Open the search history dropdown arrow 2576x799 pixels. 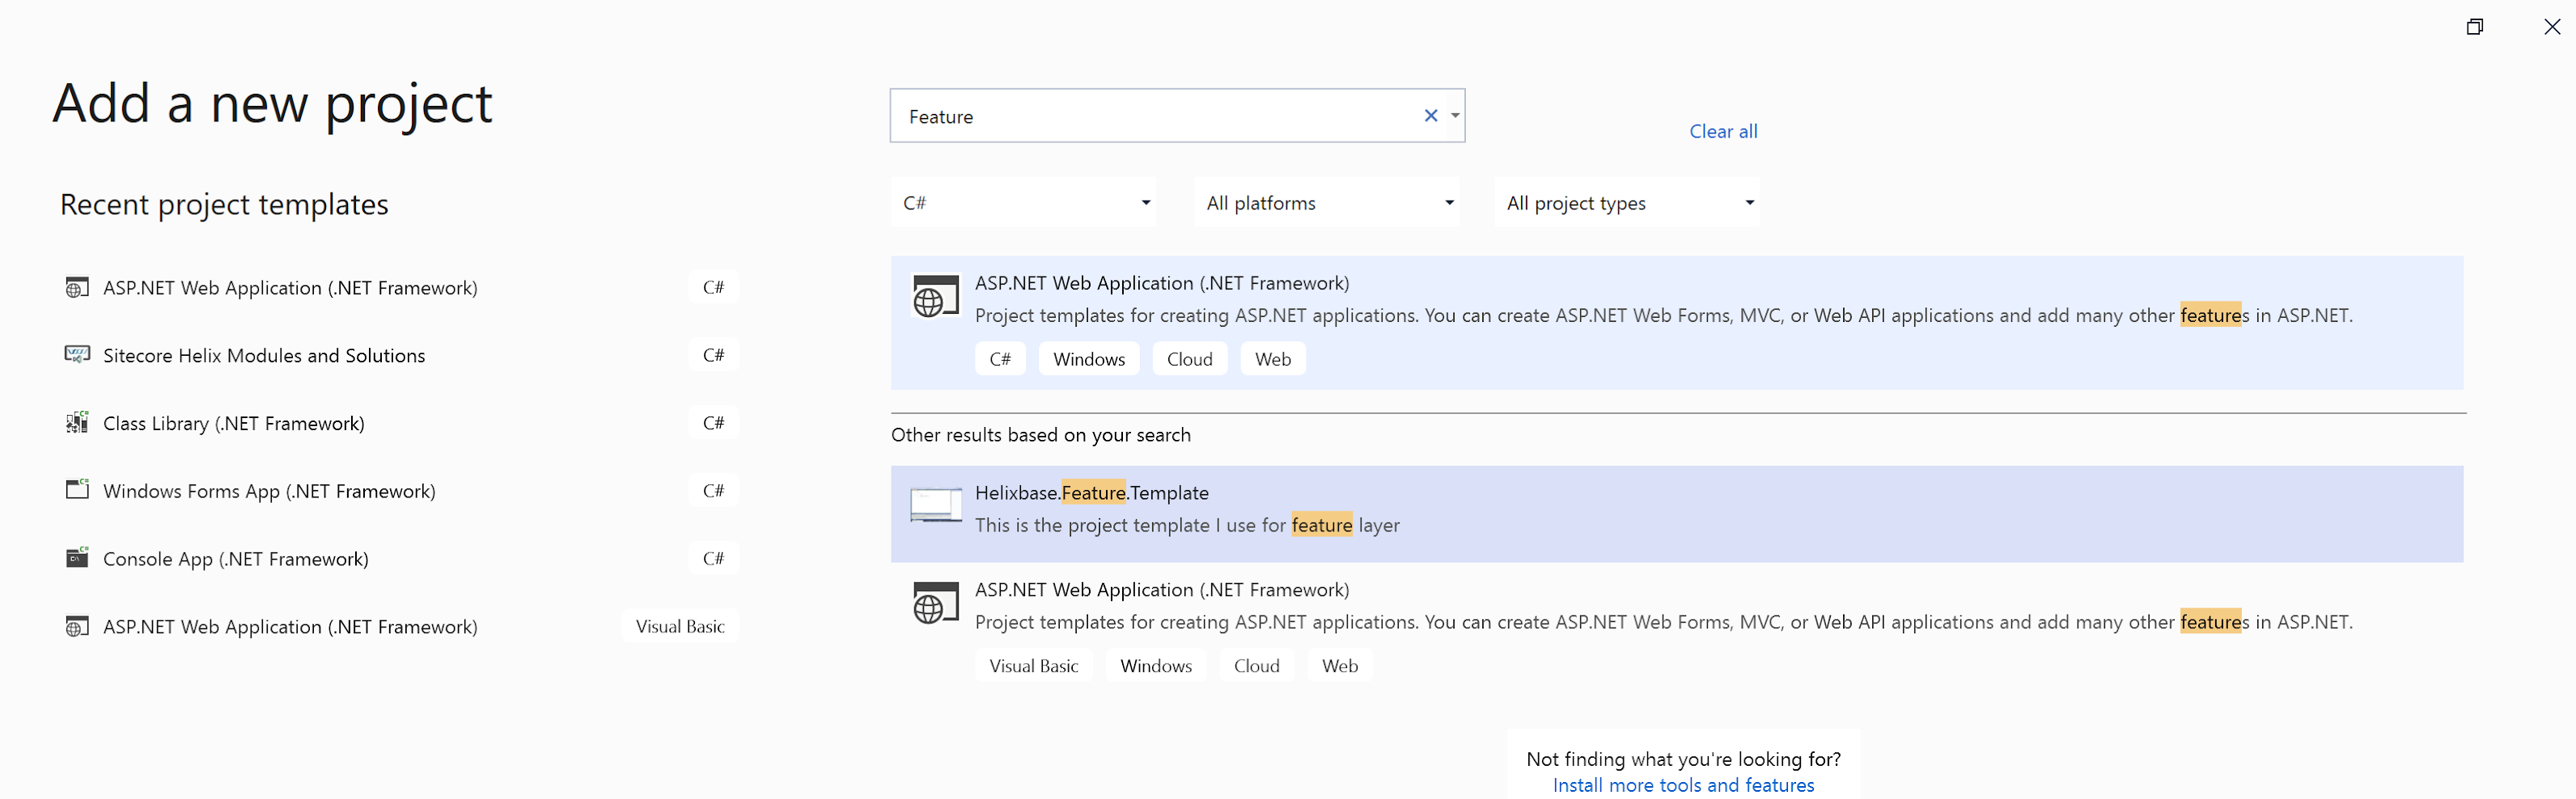[x=1455, y=116]
